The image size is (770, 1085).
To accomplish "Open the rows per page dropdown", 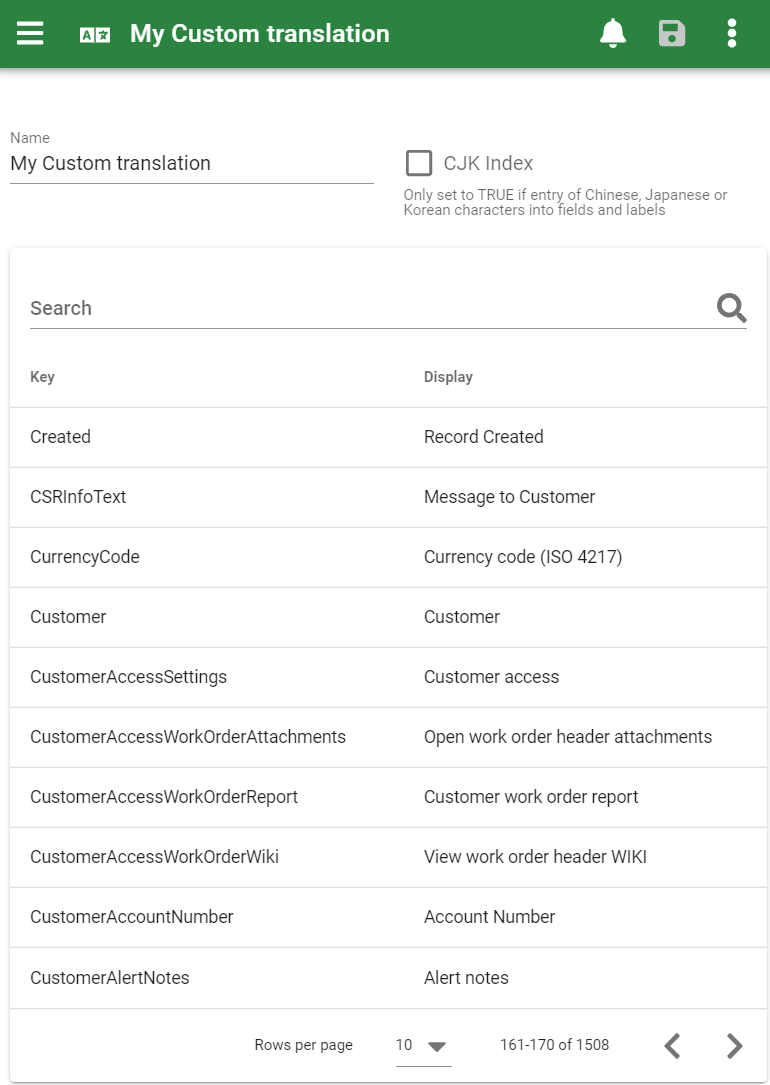I will (x=423, y=1045).
